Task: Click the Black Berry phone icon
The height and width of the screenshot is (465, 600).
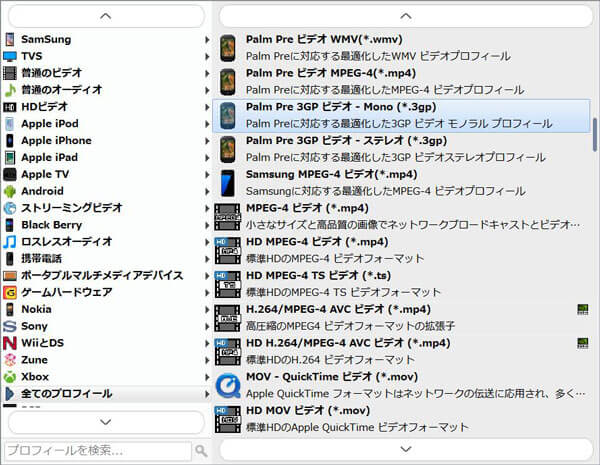Action: pyautogui.click(x=10, y=225)
